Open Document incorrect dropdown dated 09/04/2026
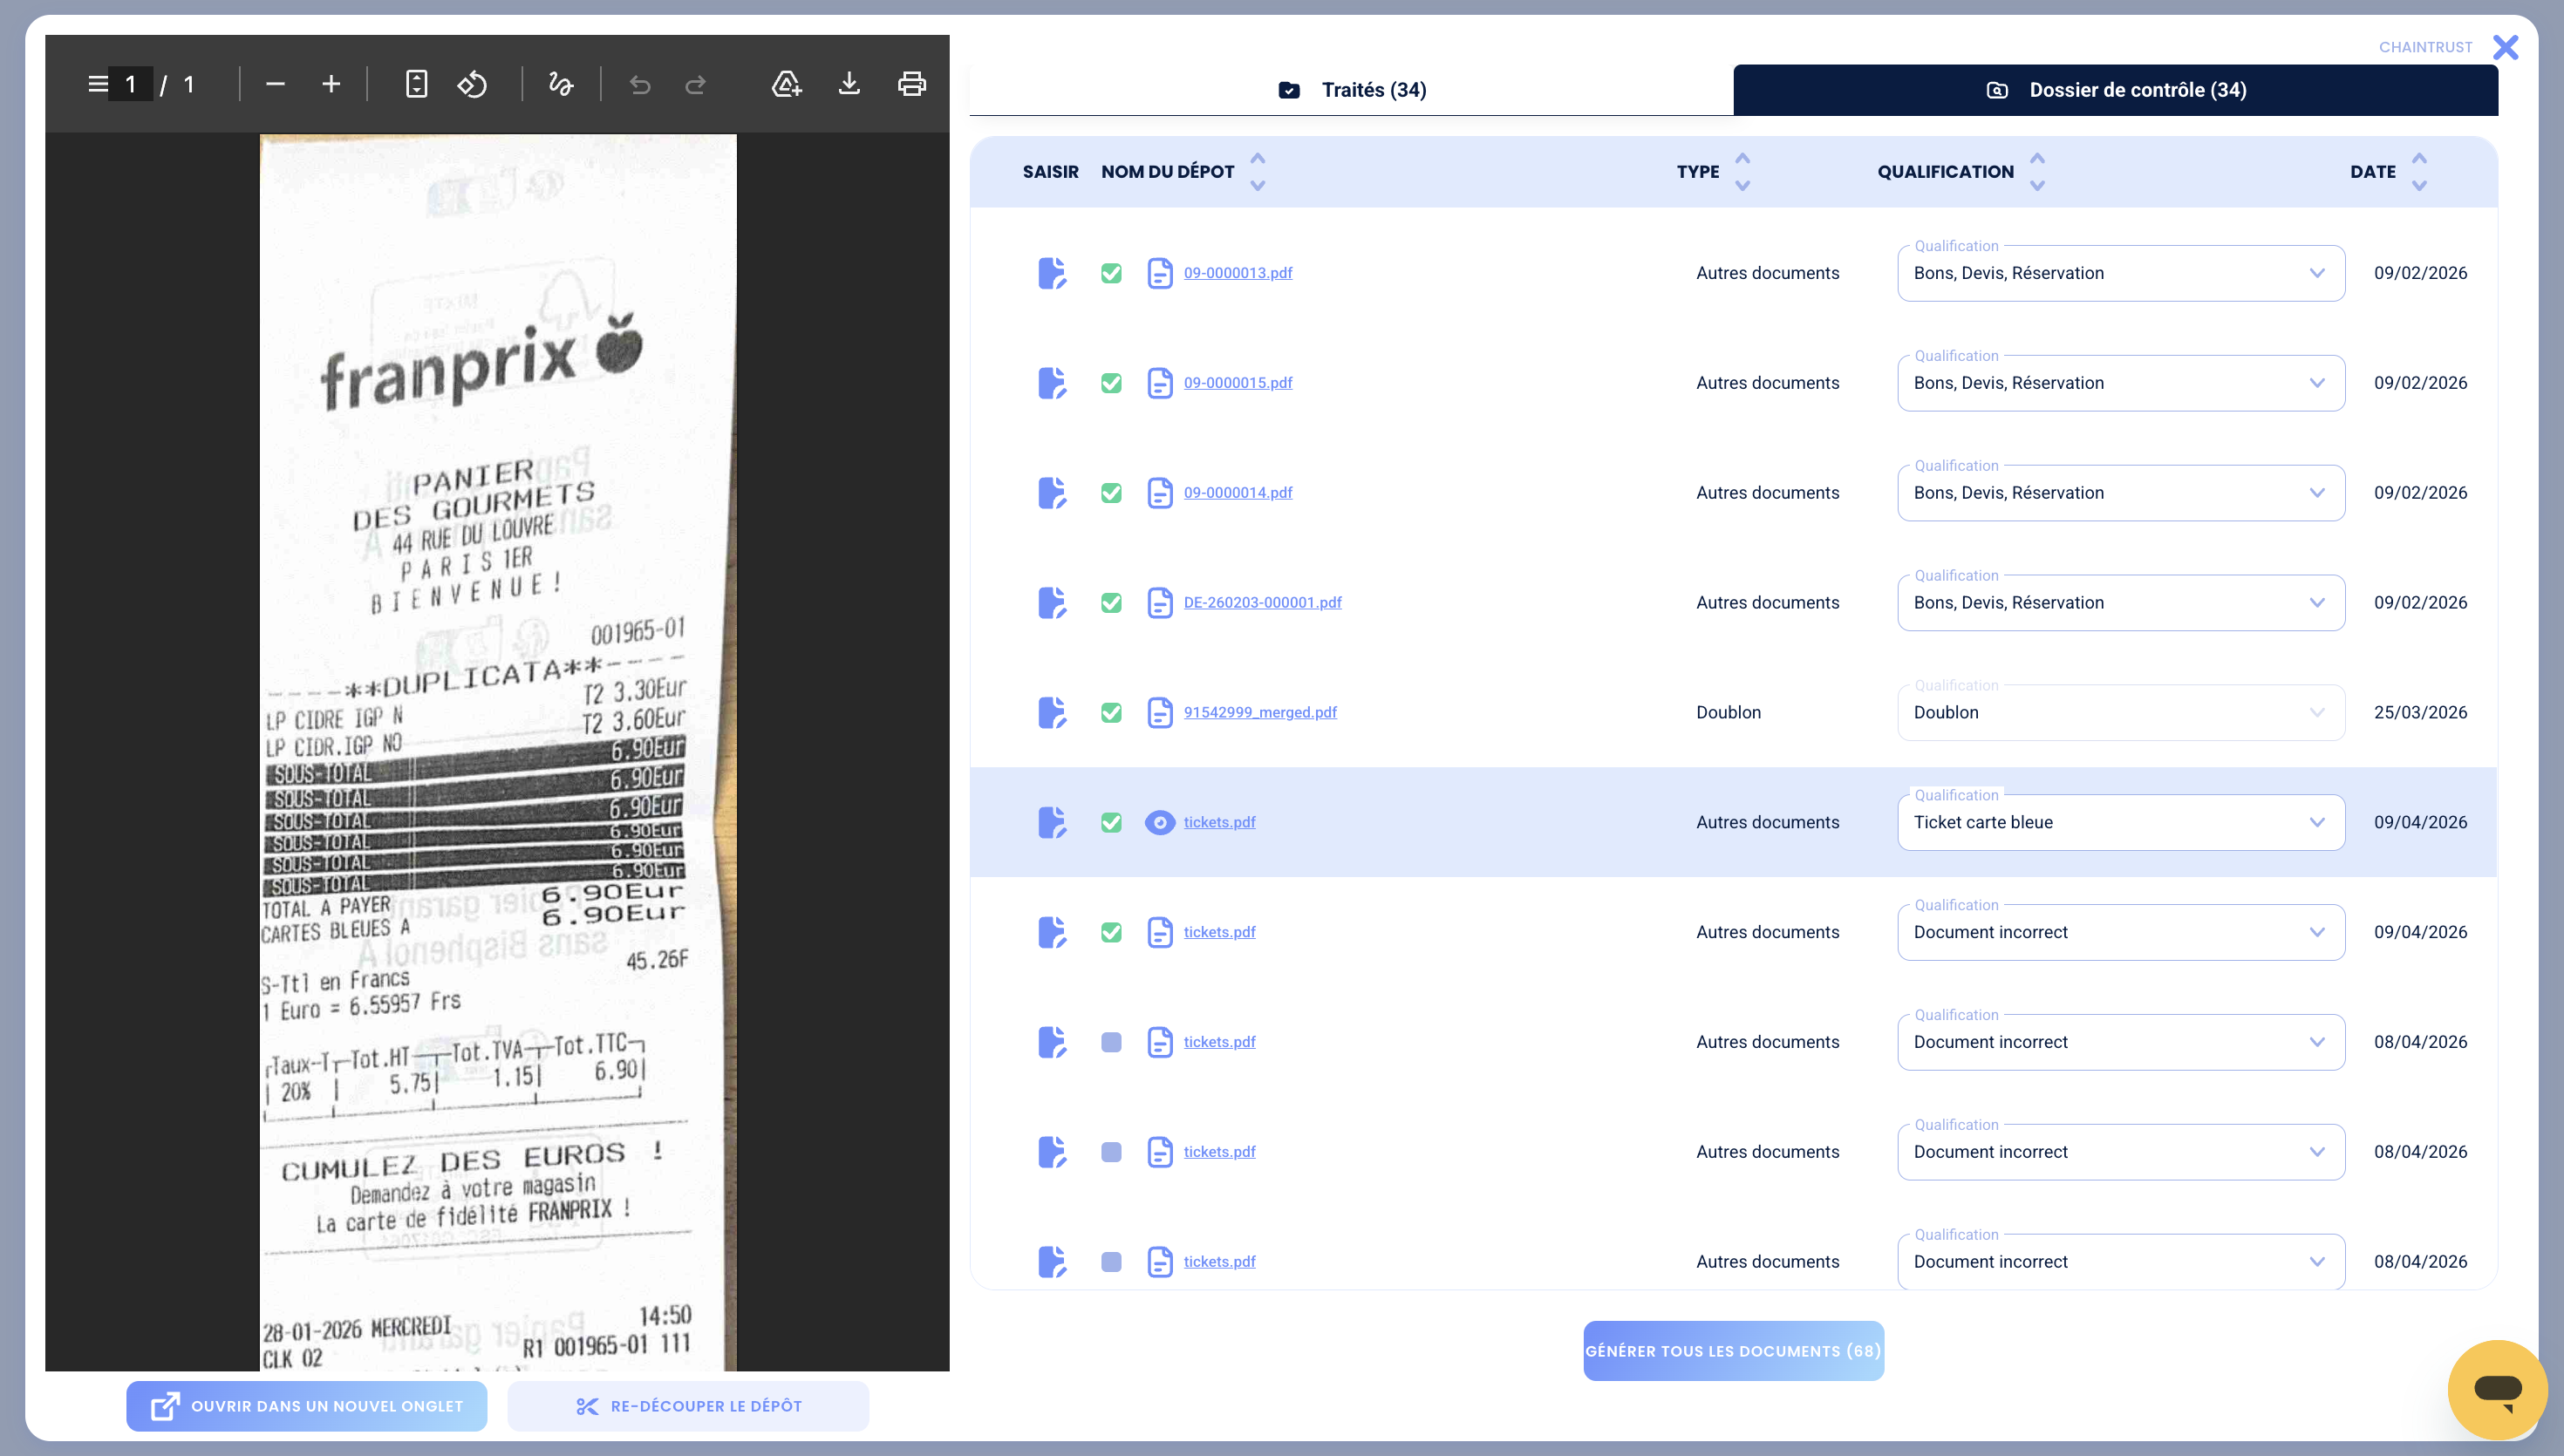The height and width of the screenshot is (1456, 2564). click(2120, 933)
